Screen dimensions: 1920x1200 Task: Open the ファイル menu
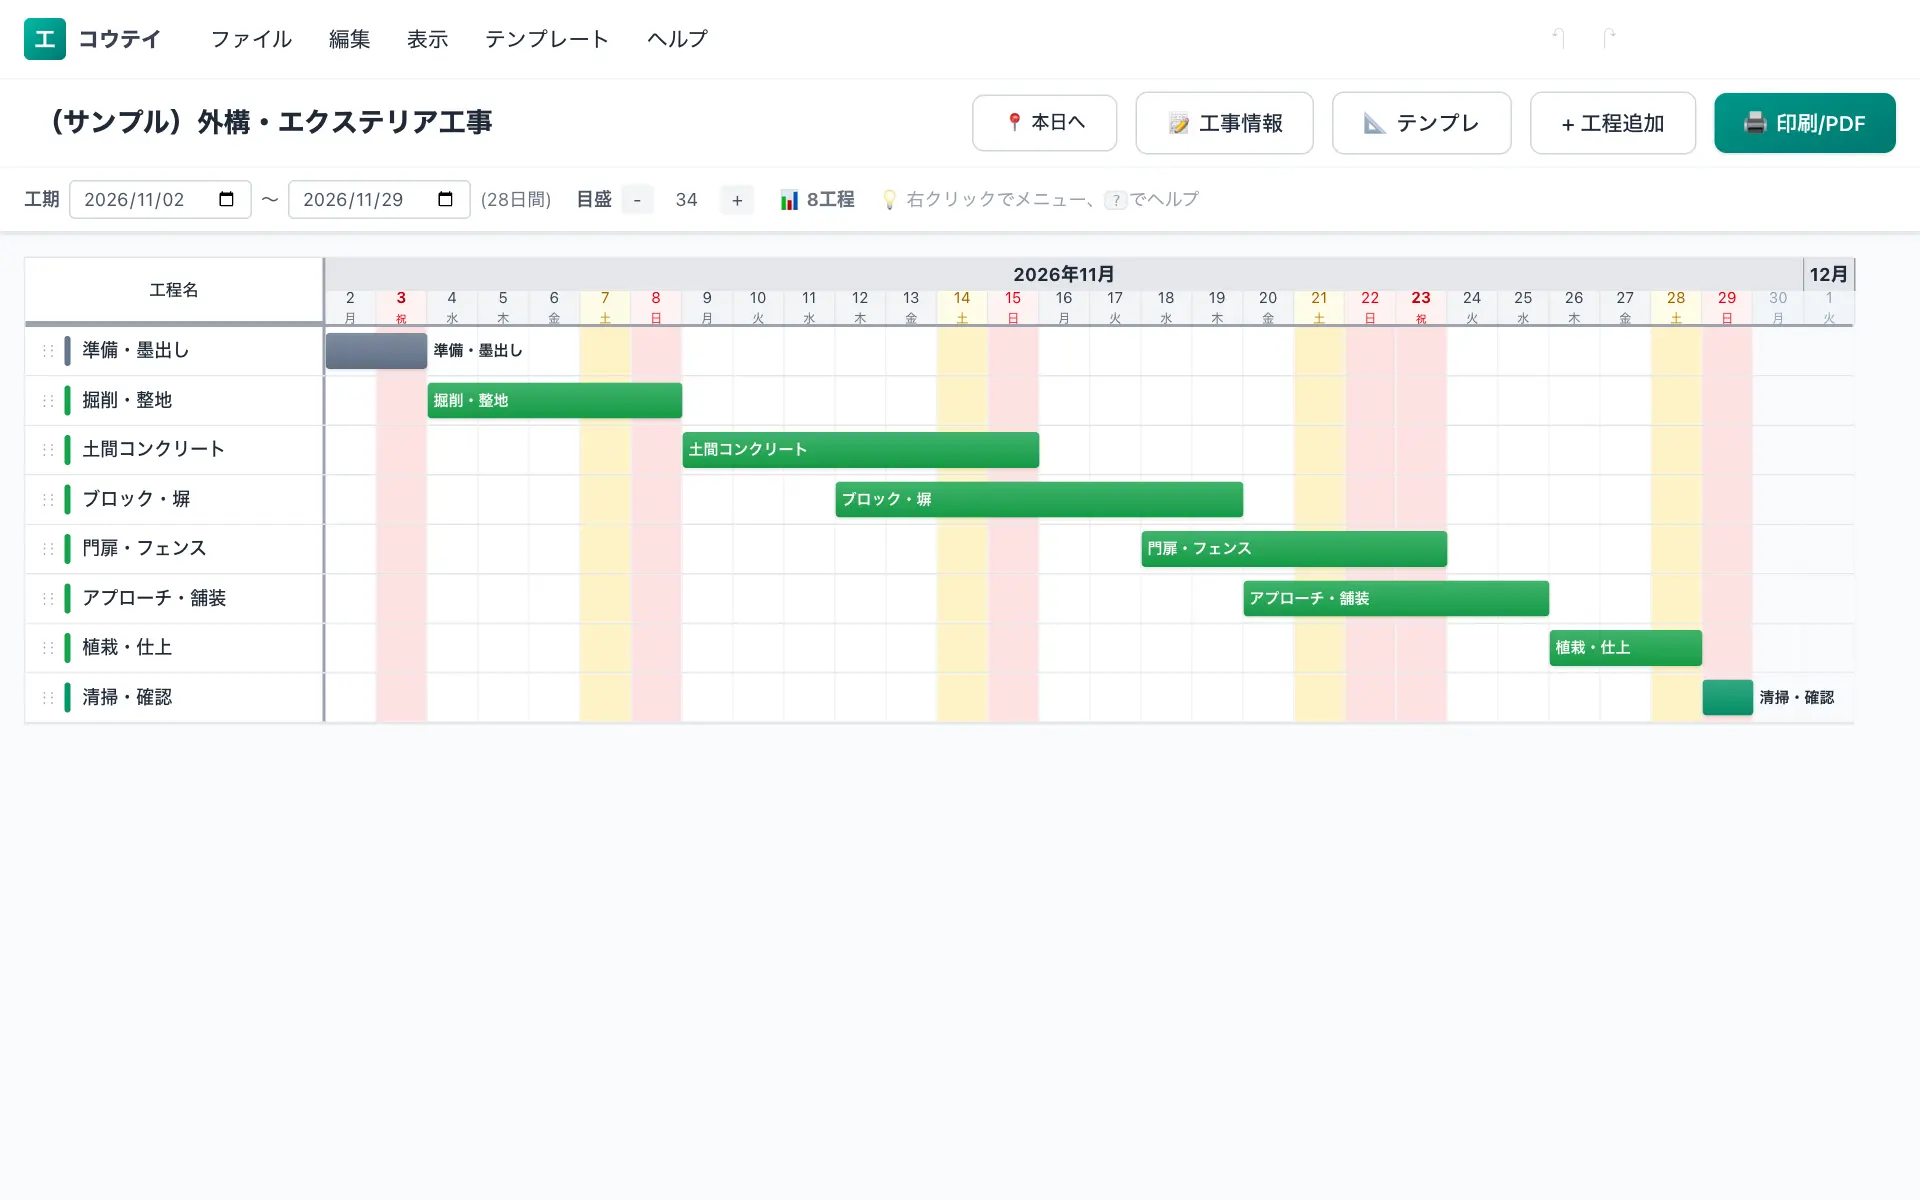[251, 39]
